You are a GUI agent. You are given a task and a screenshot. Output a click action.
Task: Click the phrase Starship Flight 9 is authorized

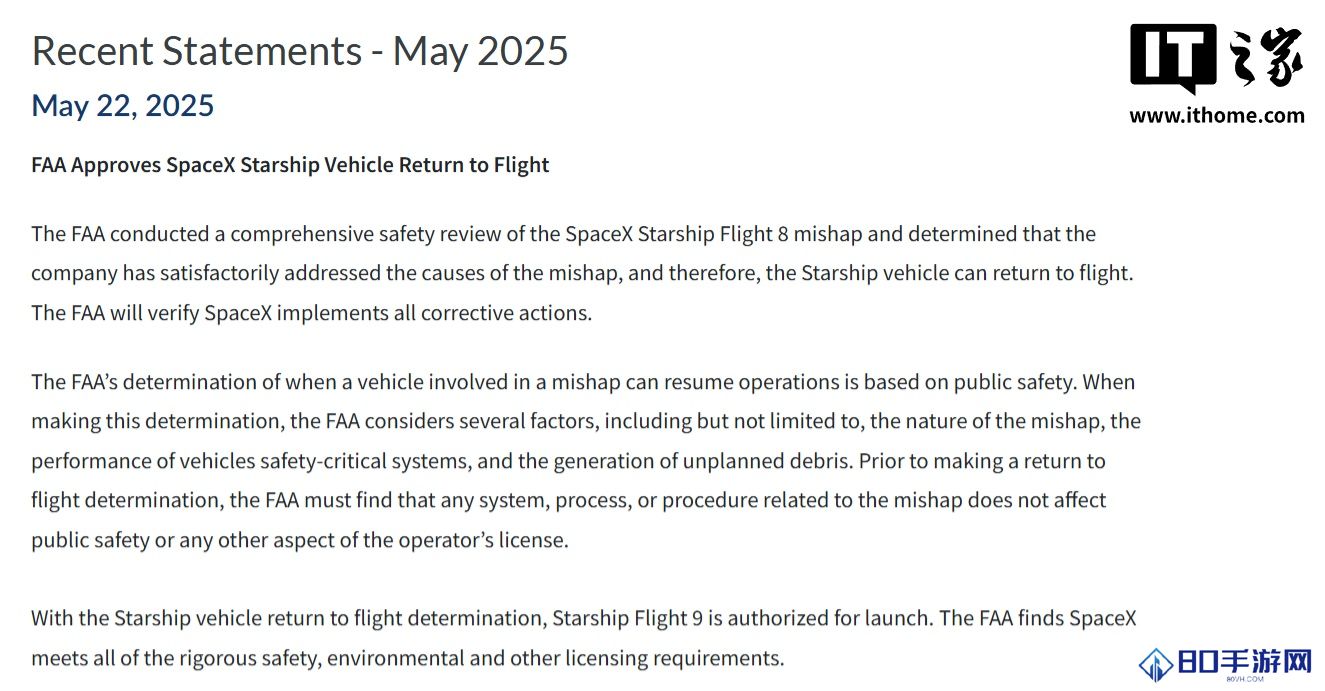[x=679, y=617]
